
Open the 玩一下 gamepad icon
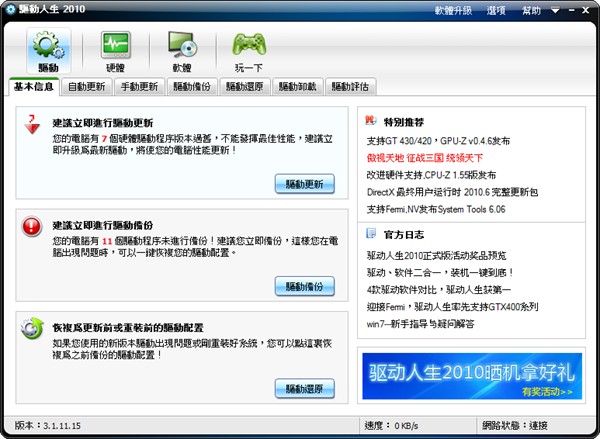(249, 50)
